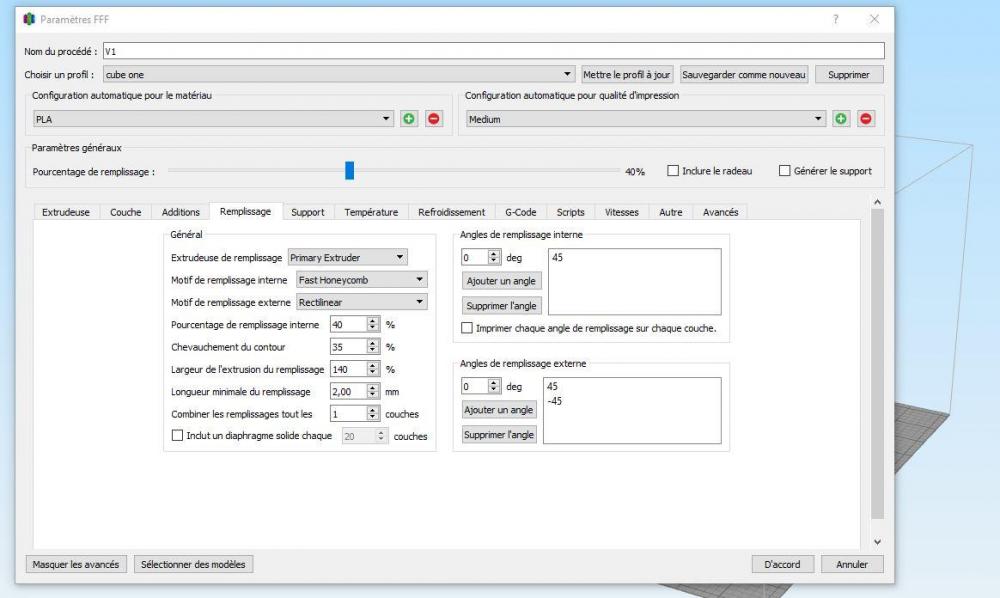This screenshot has width=1000, height=598.
Task: Click the help question mark in title bar
Action: (835, 19)
